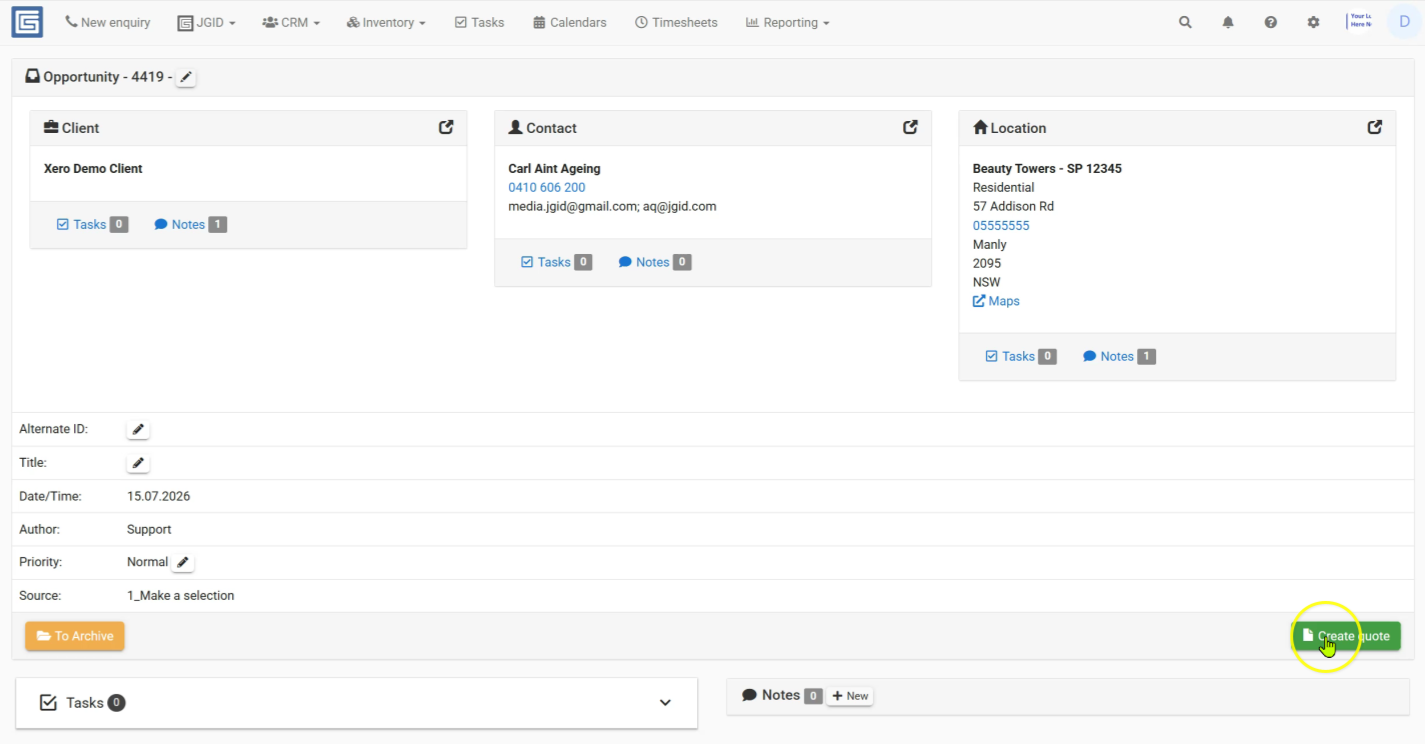1425x744 pixels.
Task: Click the JGID logo in navbar
Action: 27,22
